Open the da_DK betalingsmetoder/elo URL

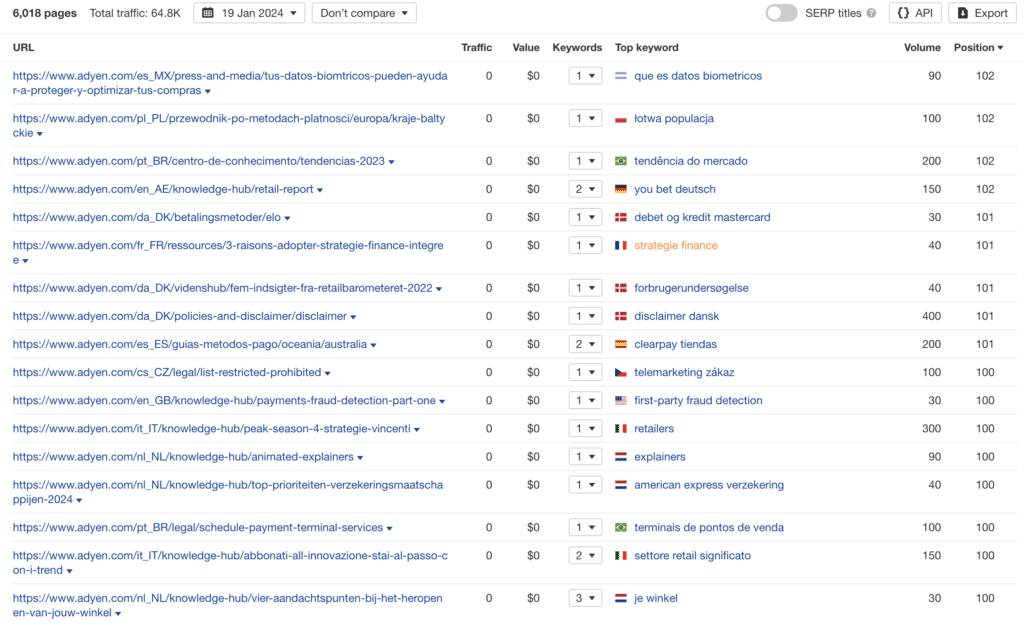(x=146, y=217)
